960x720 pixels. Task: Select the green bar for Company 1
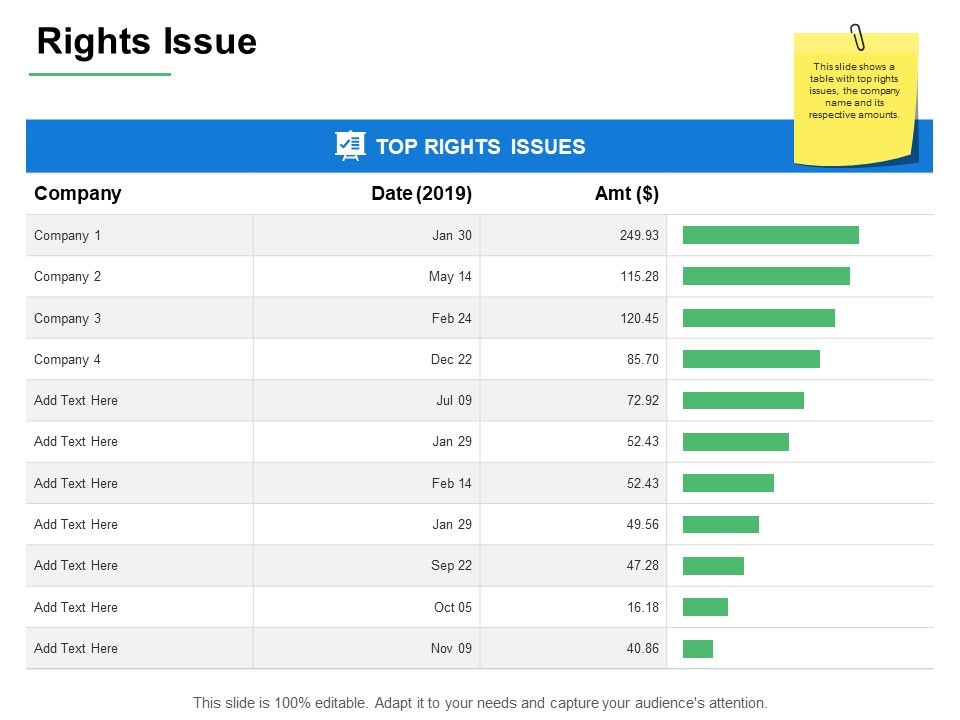click(x=771, y=235)
